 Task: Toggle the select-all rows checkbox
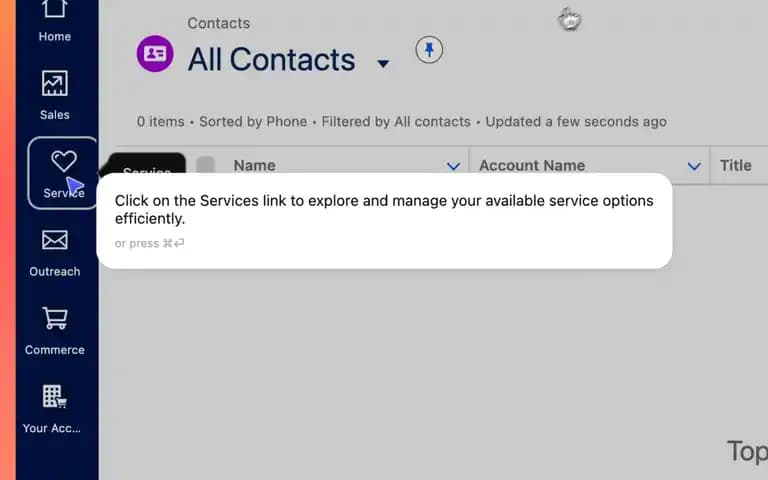click(x=206, y=165)
